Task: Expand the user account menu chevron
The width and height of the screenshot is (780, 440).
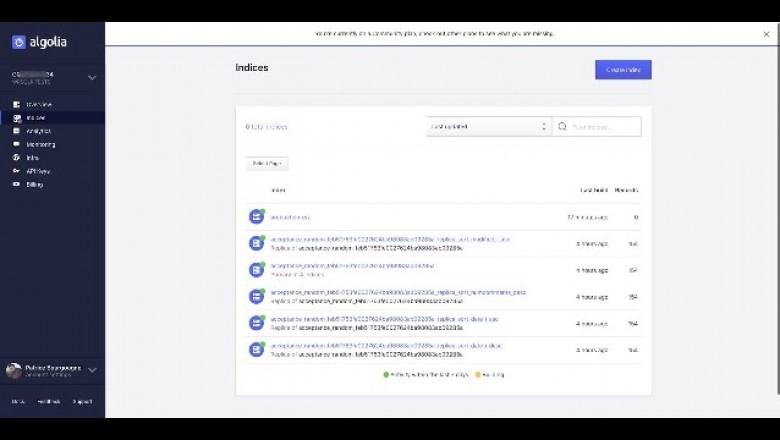Action: 92,370
